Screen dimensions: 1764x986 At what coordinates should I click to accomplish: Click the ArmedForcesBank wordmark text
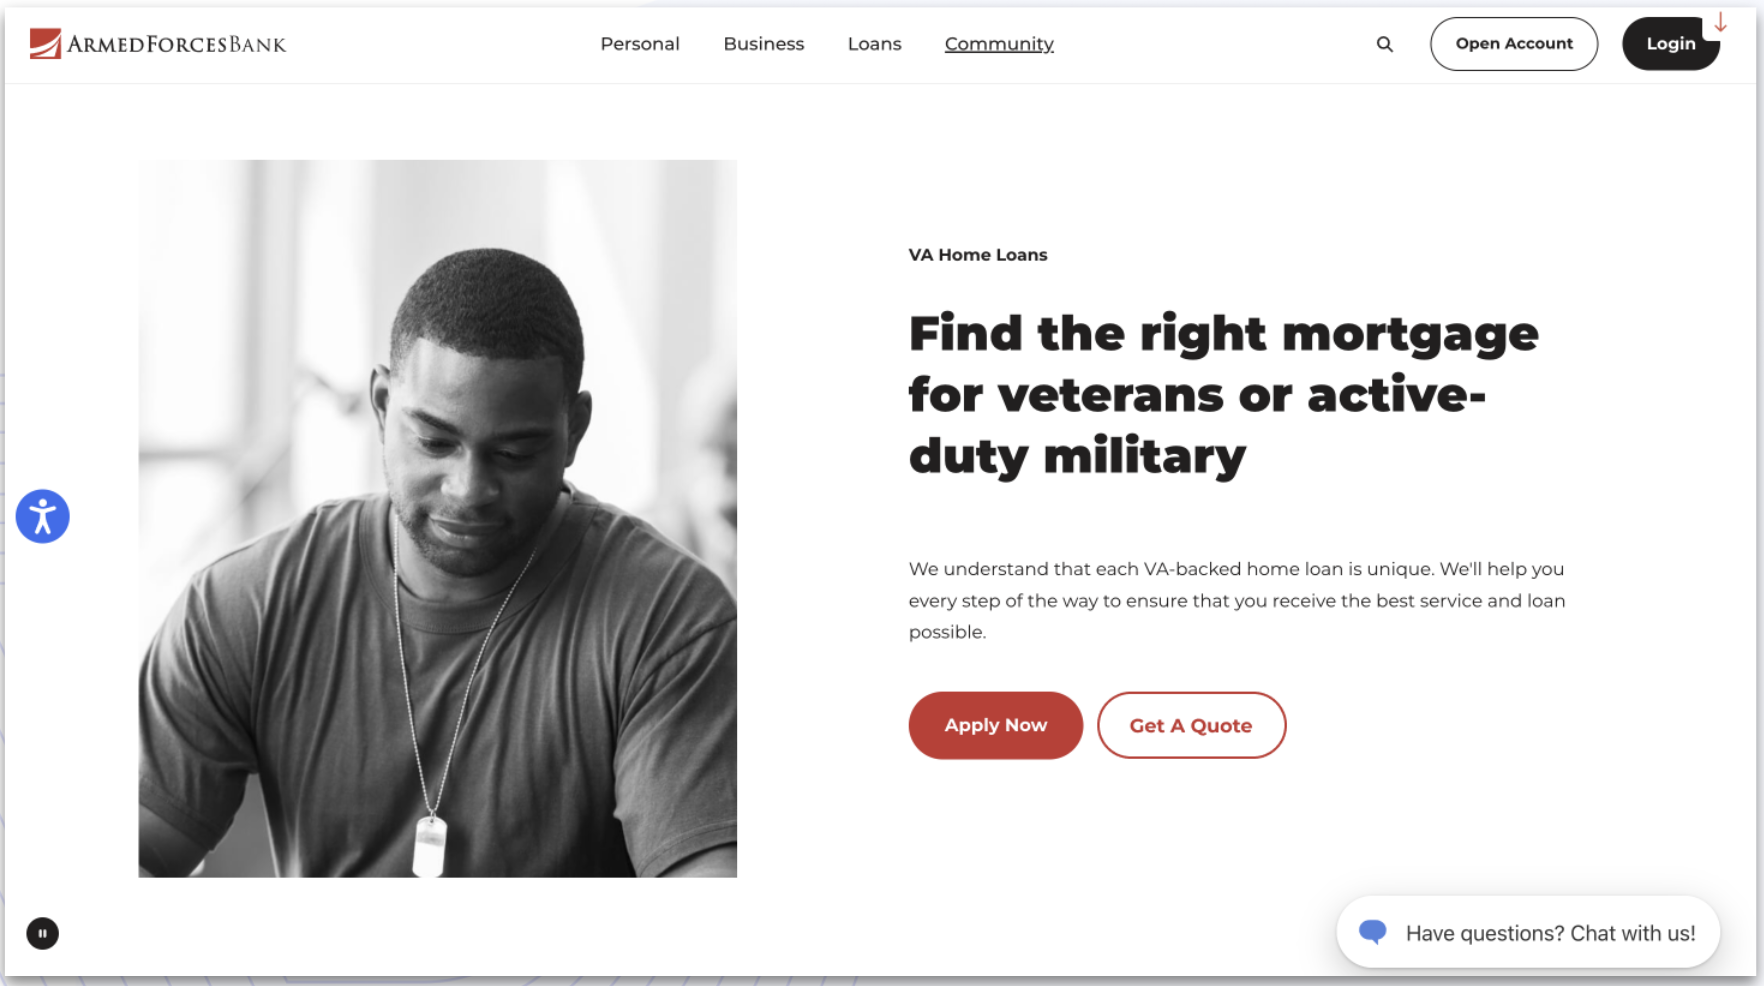coord(177,44)
